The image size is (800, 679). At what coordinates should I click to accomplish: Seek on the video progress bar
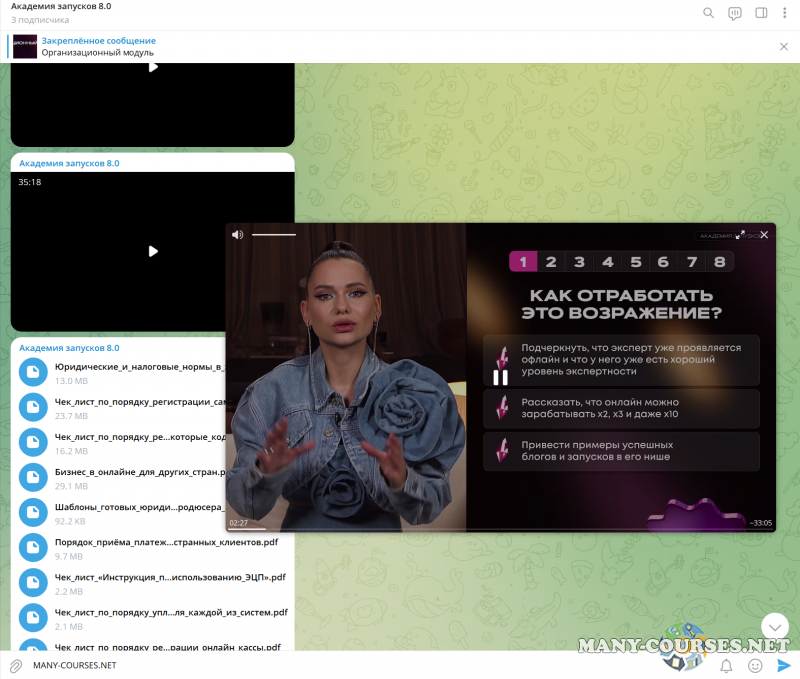coord(500,529)
